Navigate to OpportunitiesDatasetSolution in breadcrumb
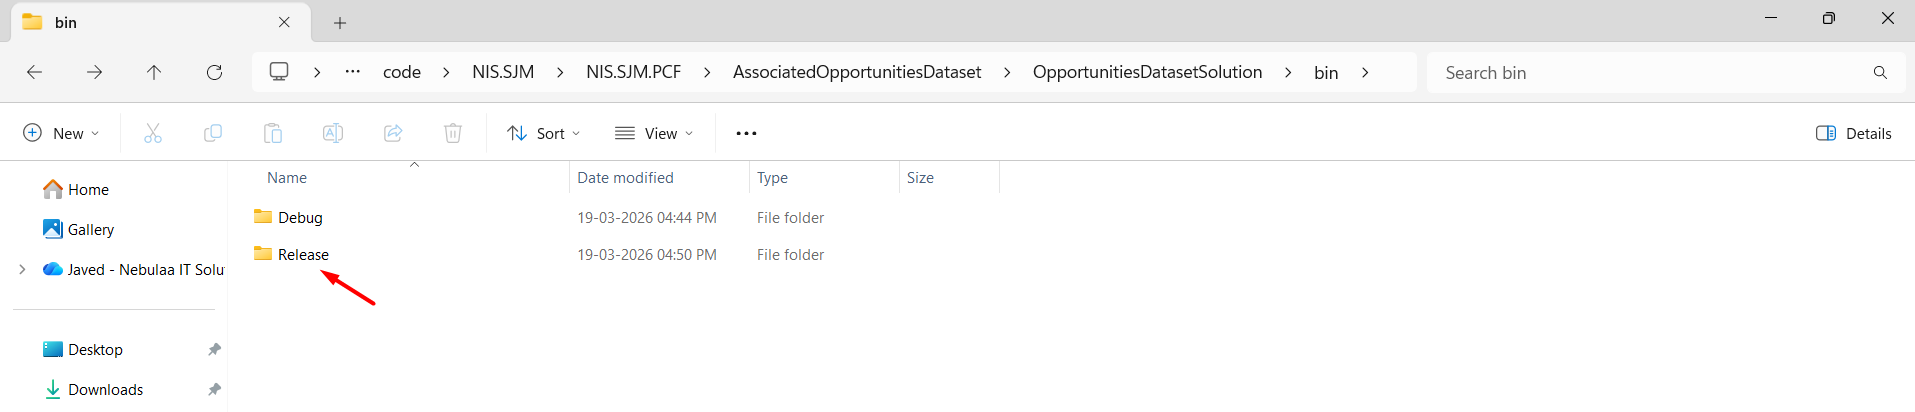 click(x=1147, y=72)
